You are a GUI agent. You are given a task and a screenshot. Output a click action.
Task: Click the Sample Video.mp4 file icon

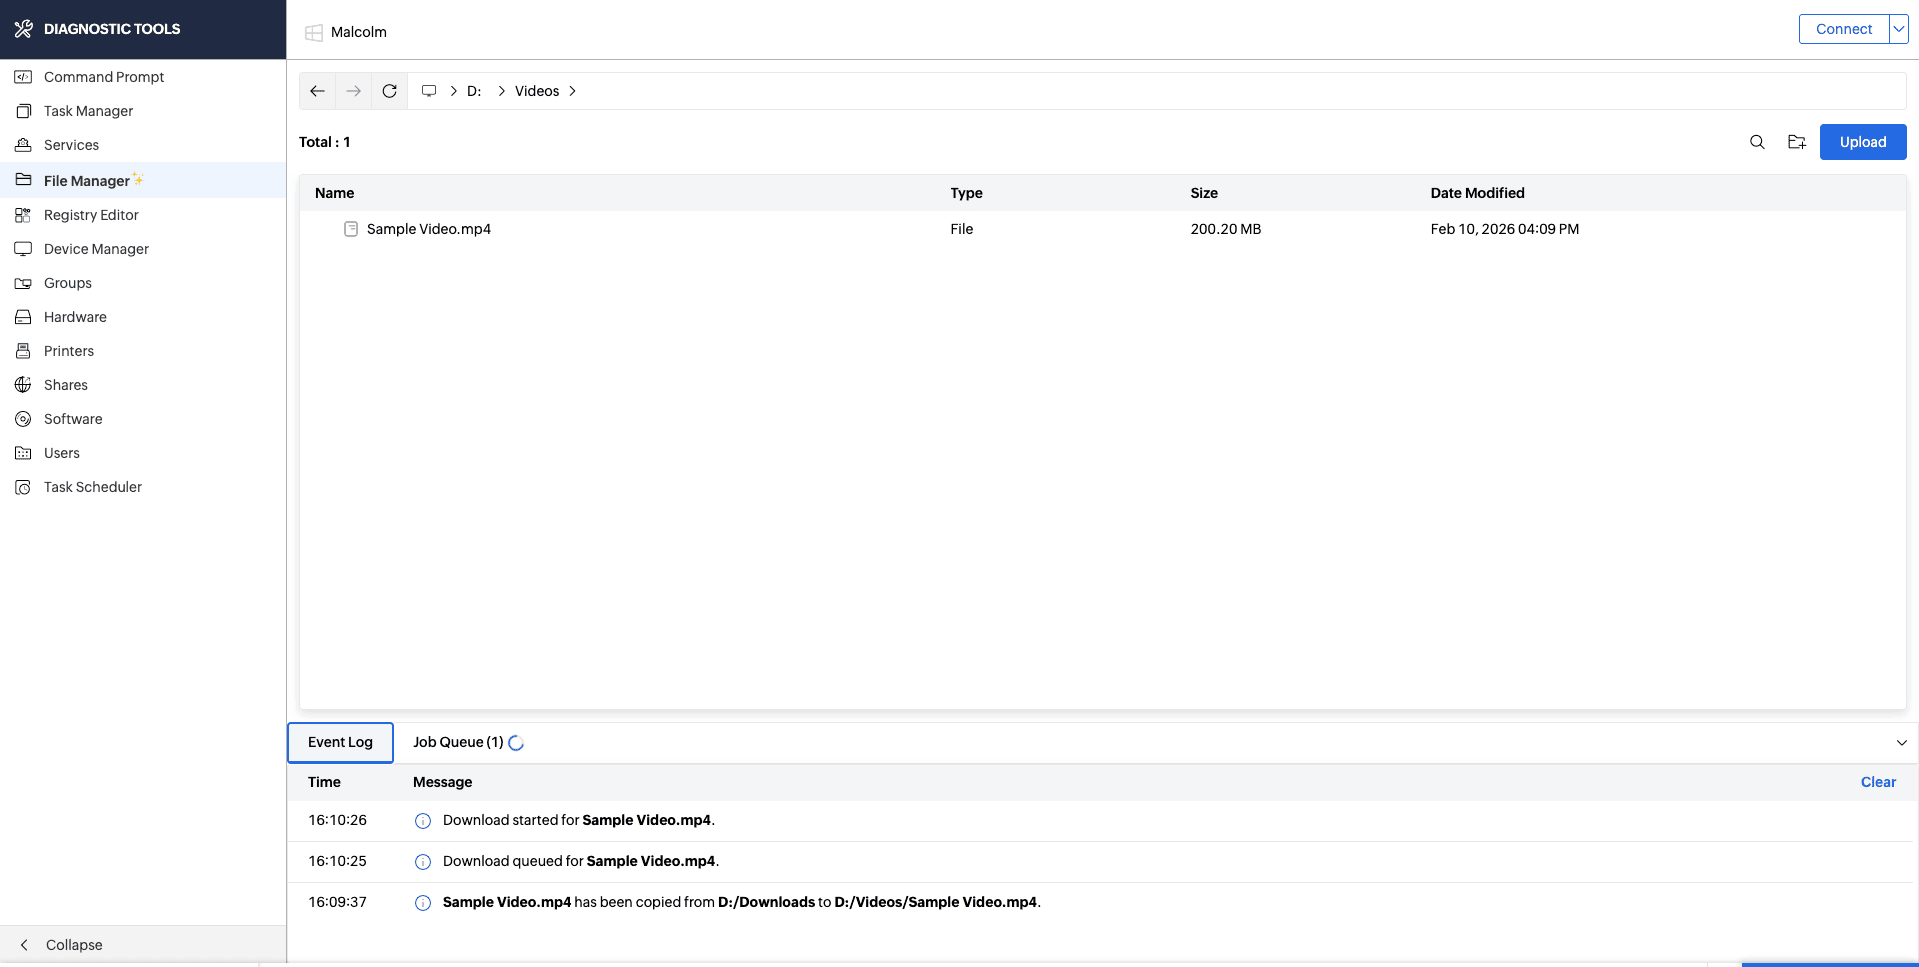[x=351, y=229]
